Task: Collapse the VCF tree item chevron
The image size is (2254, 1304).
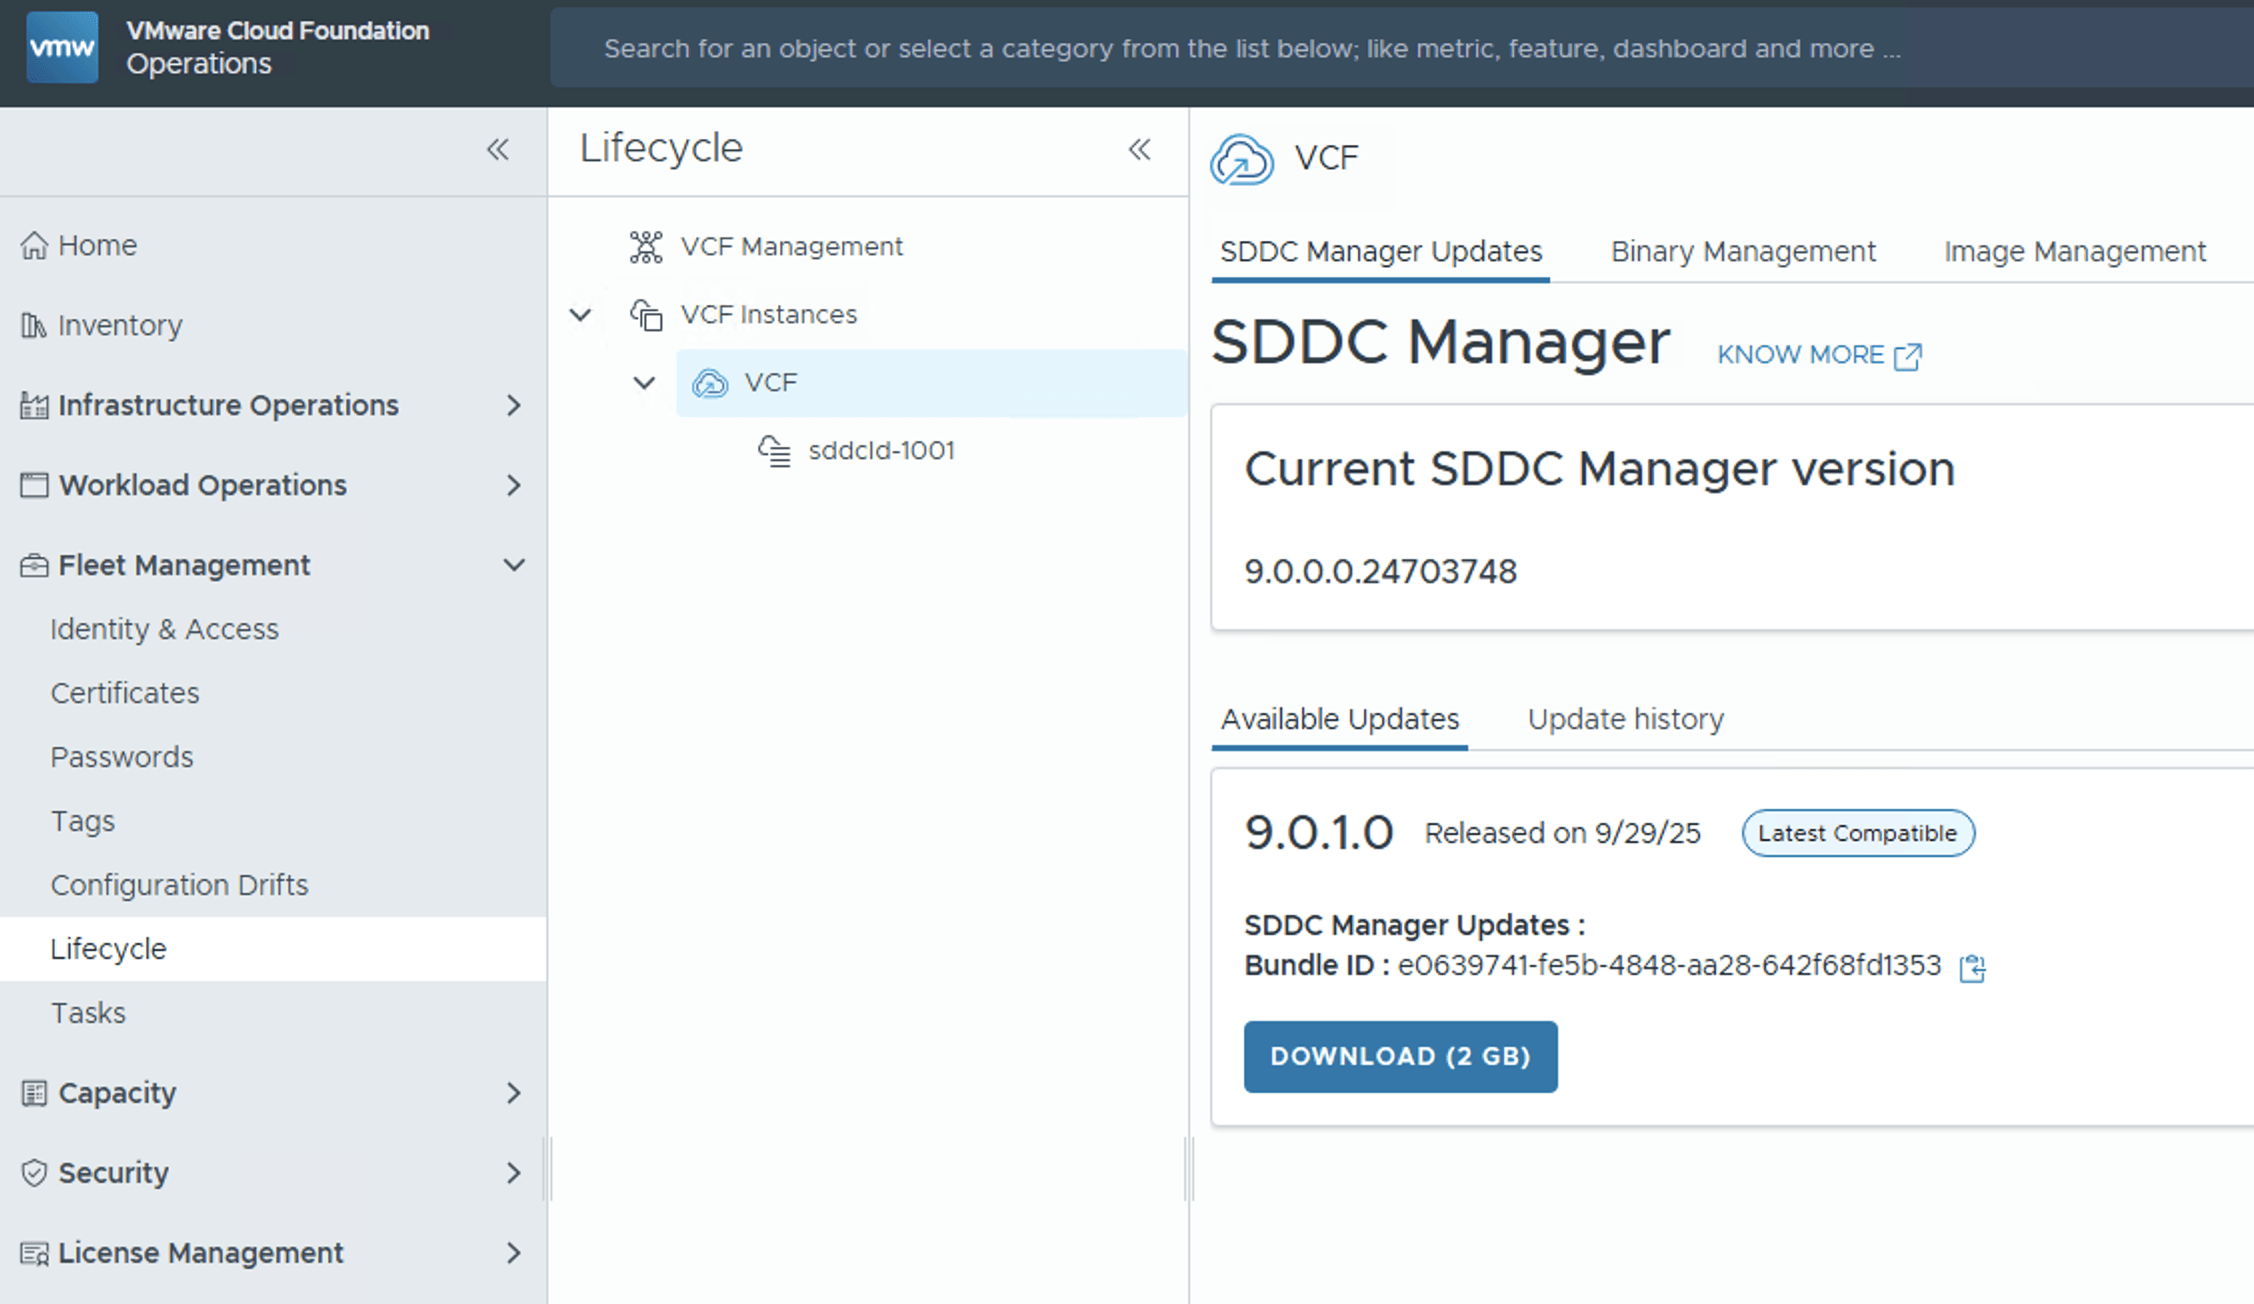Action: (644, 383)
